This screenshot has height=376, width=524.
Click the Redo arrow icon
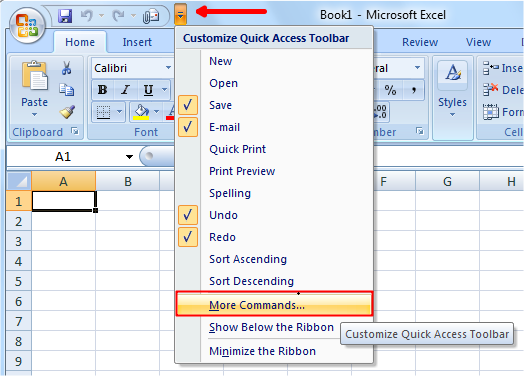(118, 15)
